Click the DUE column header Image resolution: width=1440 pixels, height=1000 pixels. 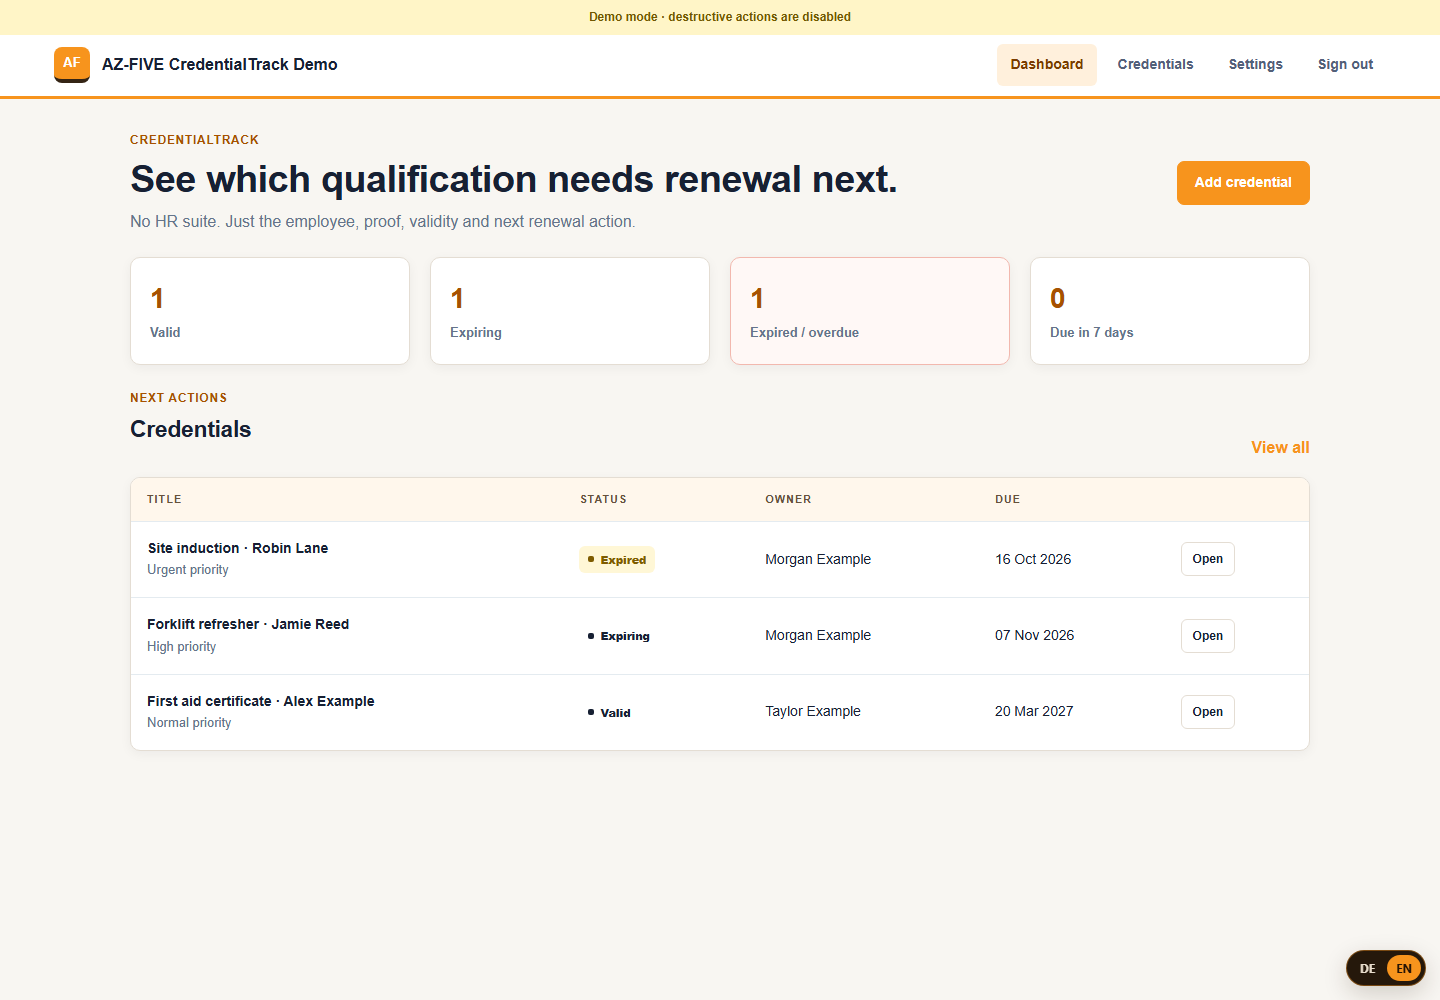(x=1007, y=499)
